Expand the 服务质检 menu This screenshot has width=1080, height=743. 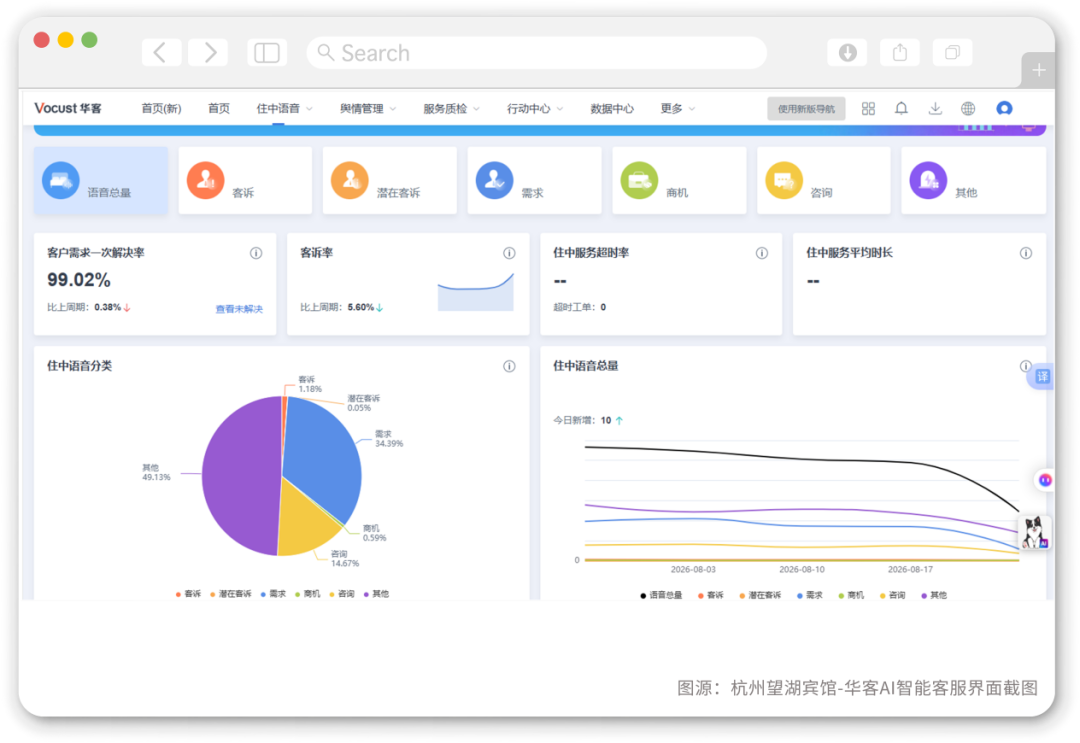pos(451,108)
